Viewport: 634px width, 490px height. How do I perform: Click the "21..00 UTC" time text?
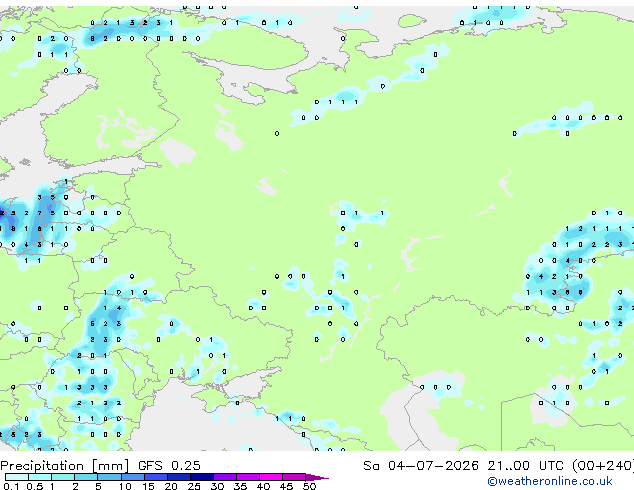click(525, 466)
